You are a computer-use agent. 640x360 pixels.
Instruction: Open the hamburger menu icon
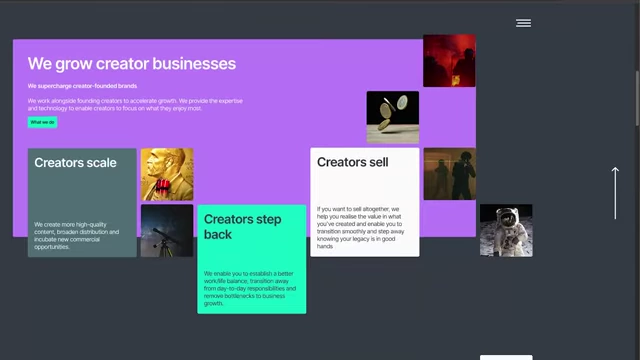click(523, 23)
